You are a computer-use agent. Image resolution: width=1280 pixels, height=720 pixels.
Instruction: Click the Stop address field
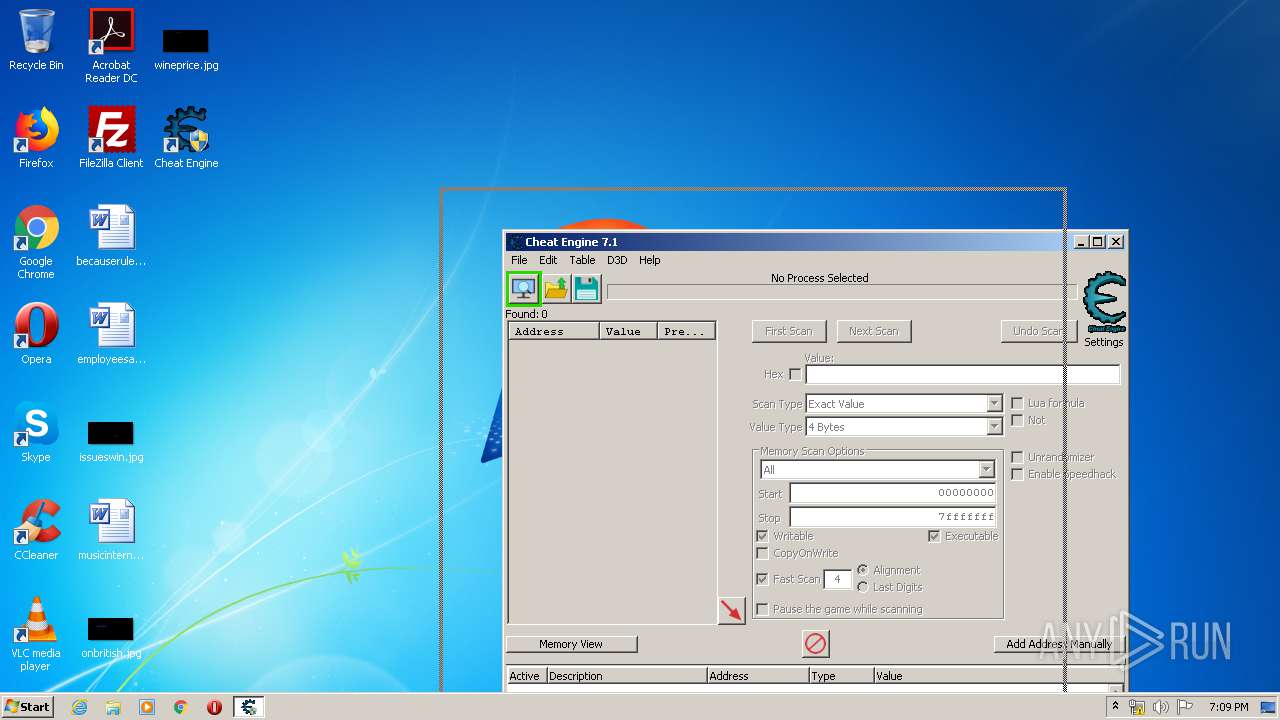coord(893,517)
